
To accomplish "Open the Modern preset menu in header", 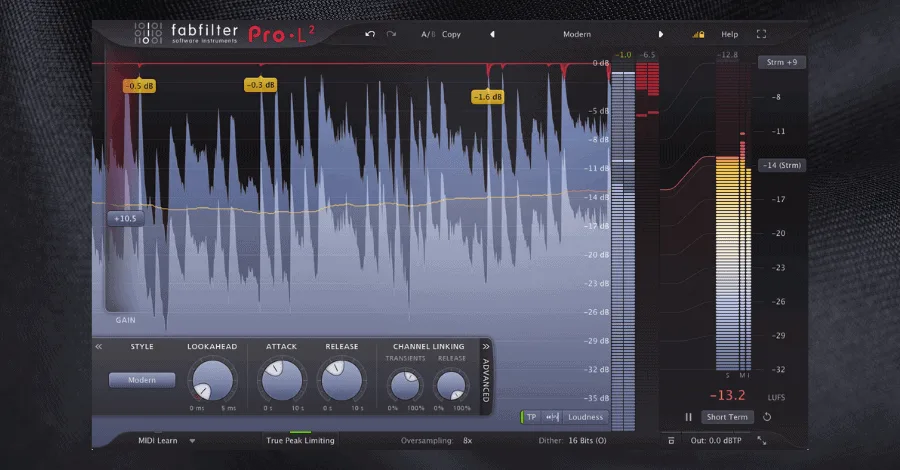I will [577, 34].
